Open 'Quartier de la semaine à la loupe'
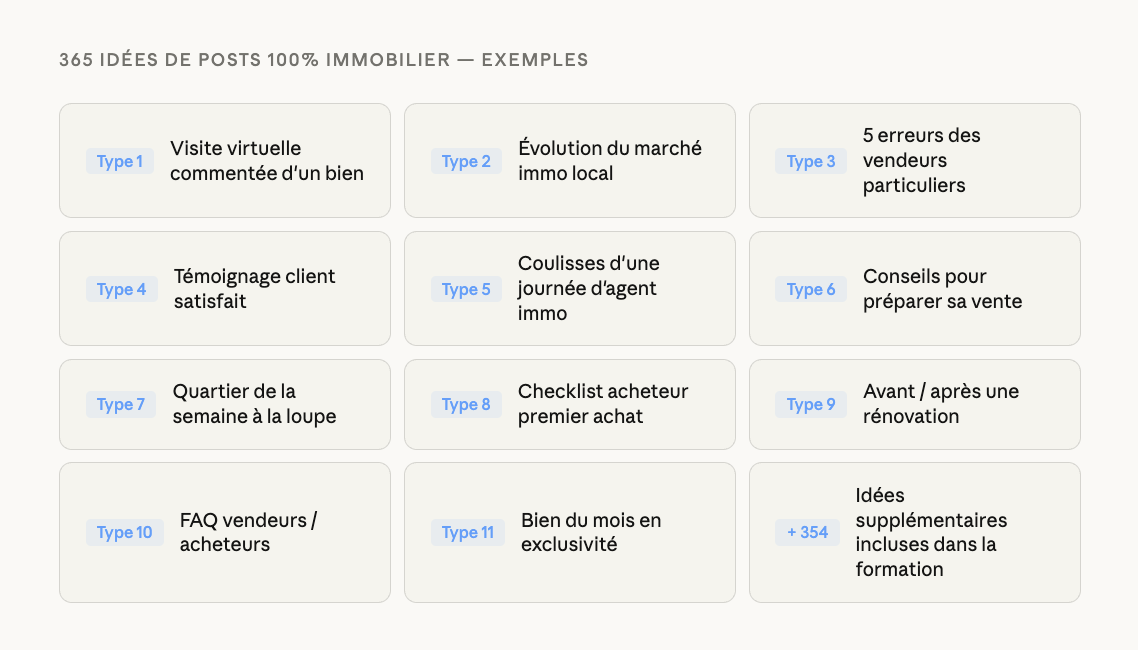The image size is (1138, 650). [254, 404]
